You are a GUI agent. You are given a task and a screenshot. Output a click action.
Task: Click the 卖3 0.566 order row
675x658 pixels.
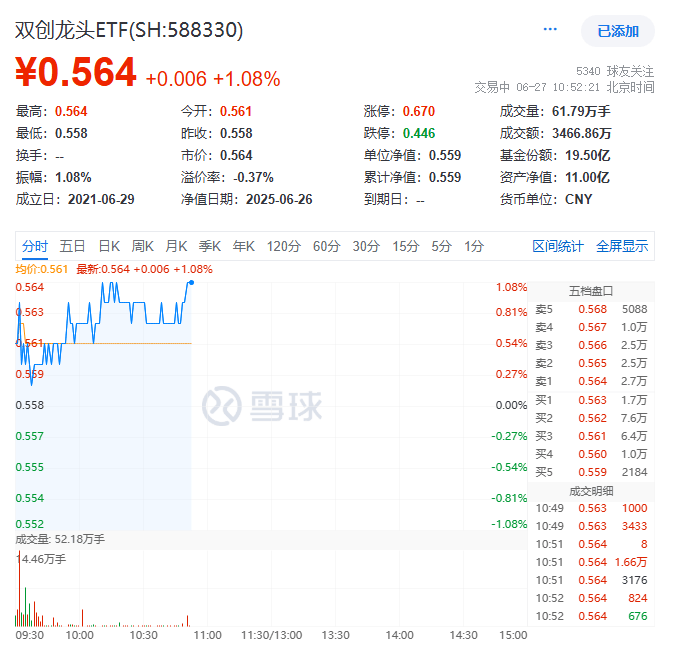coord(591,345)
